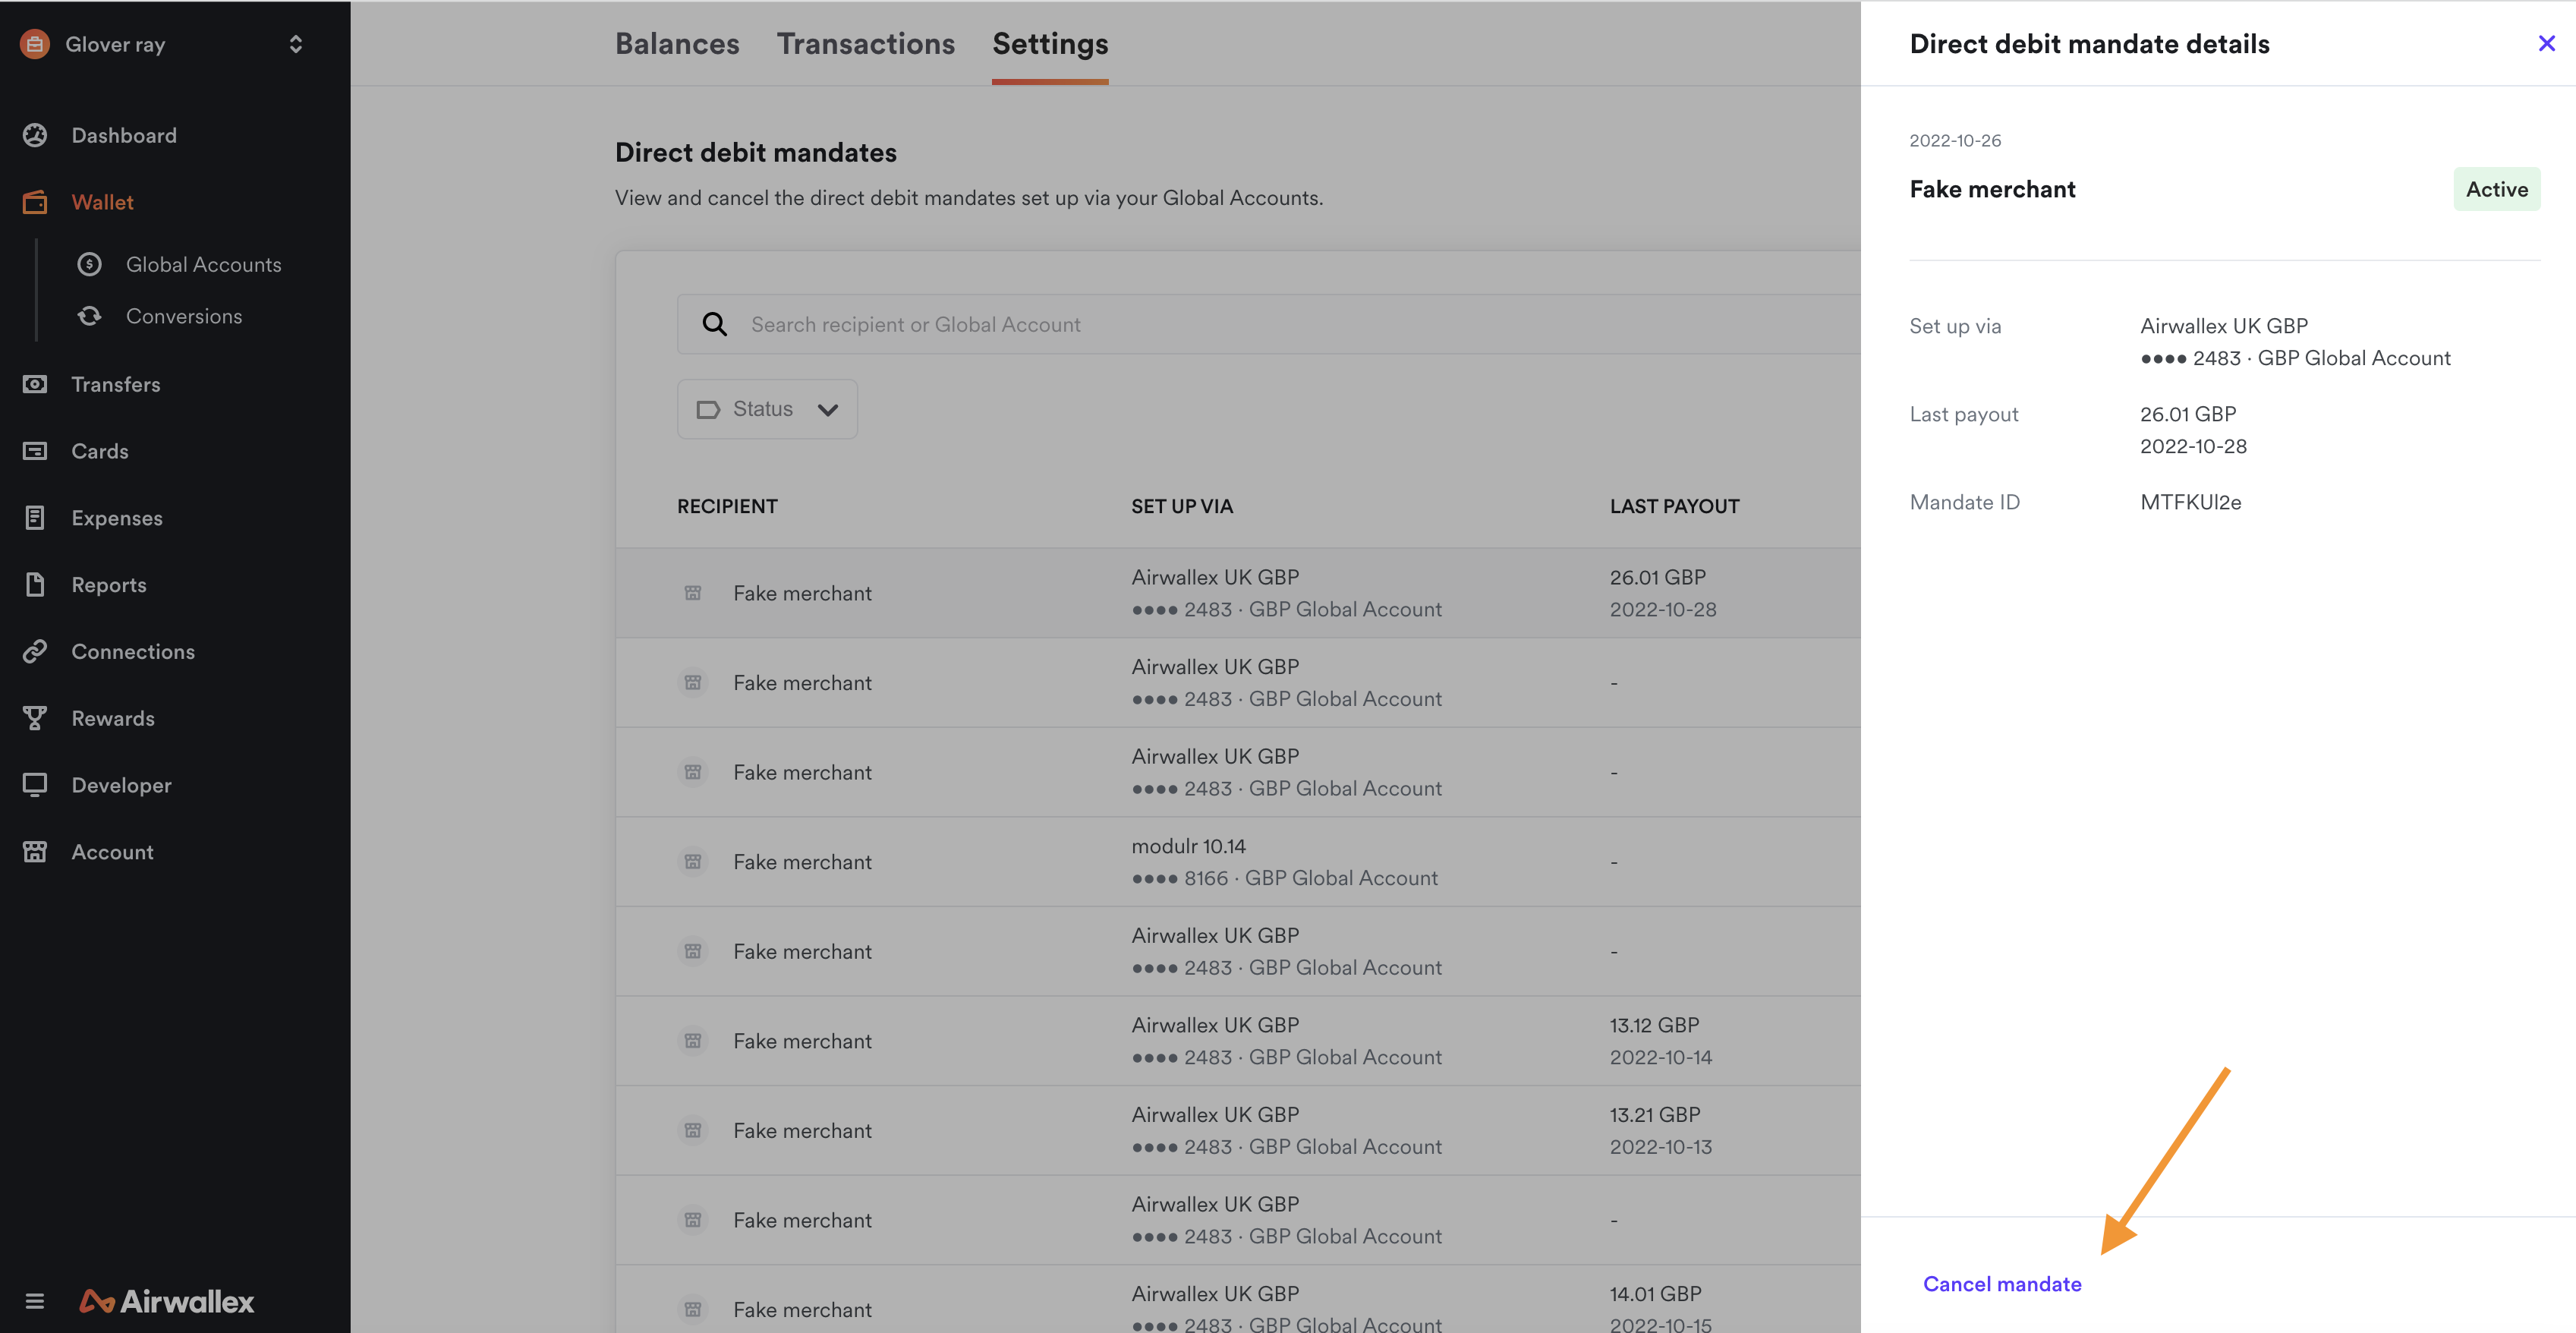Switch to the Balances tab
This screenshot has height=1333, width=2576.
click(x=676, y=43)
